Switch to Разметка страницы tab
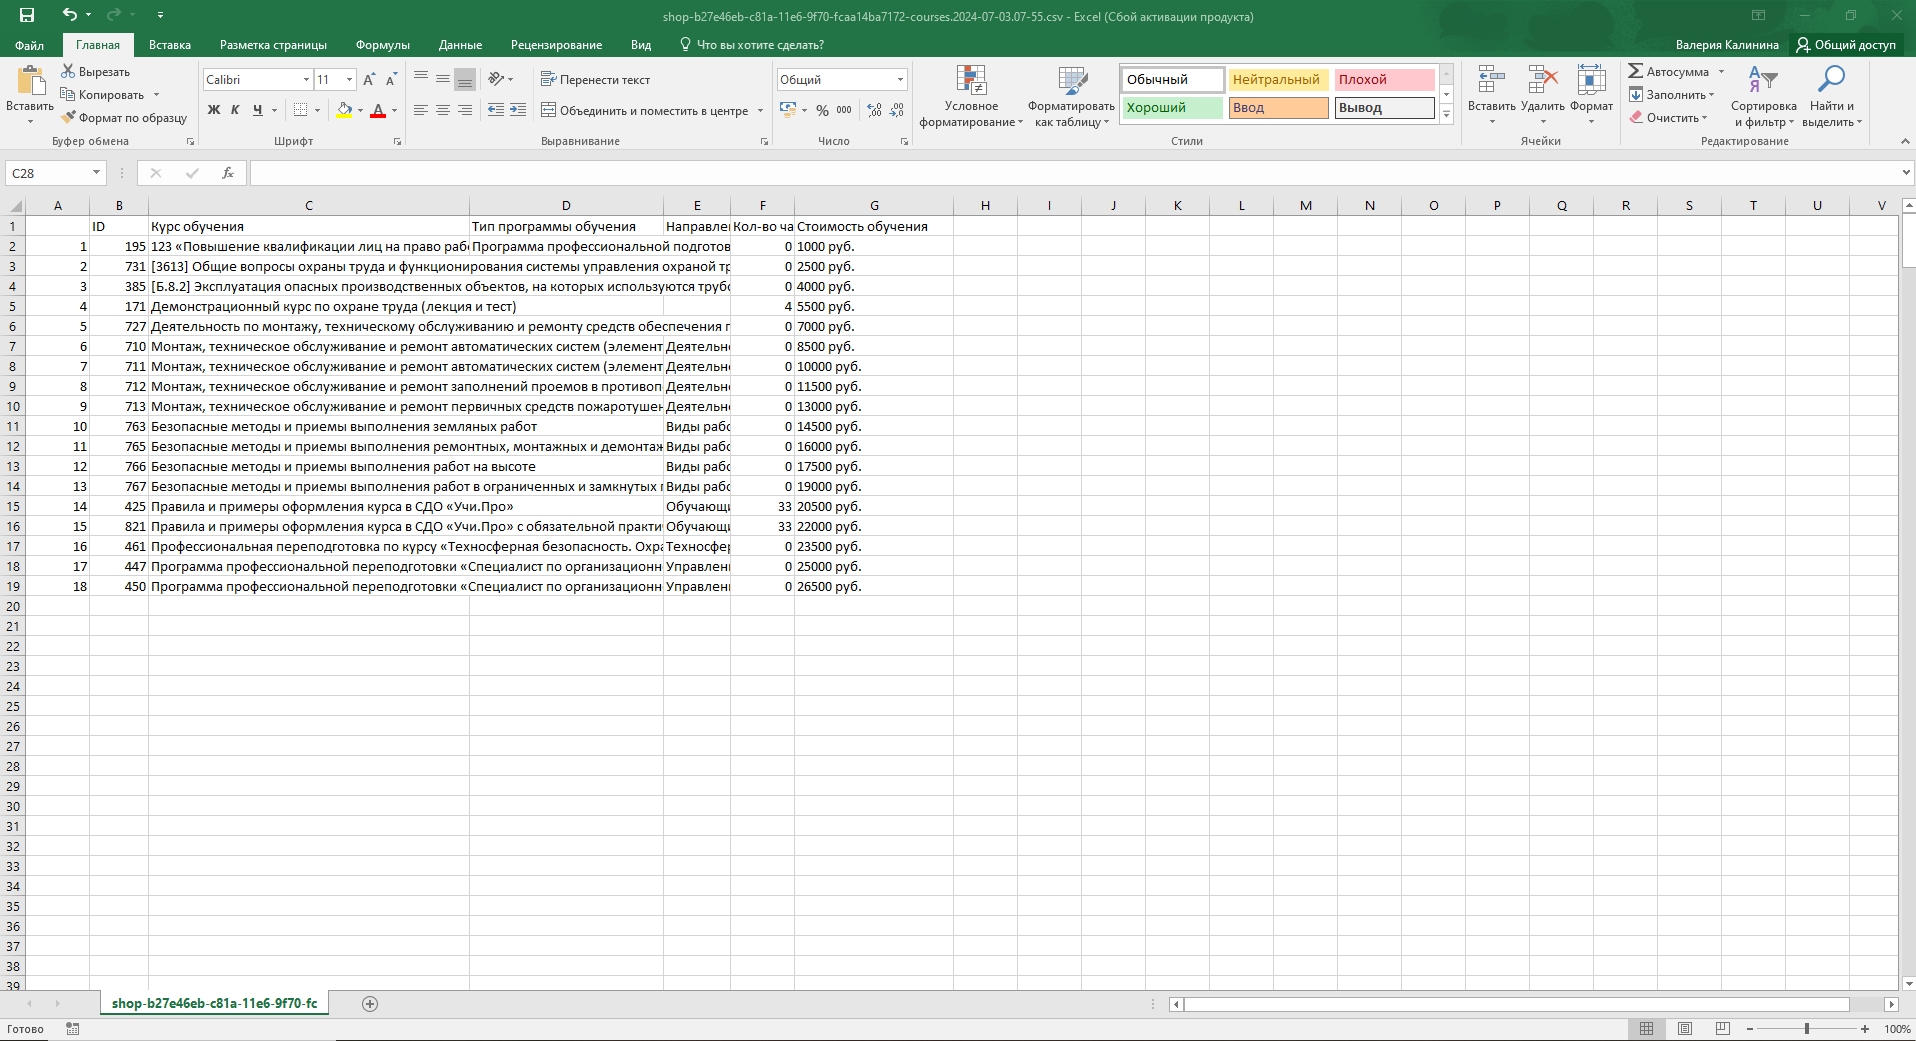The width and height of the screenshot is (1916, 1041). click(273, 45)
